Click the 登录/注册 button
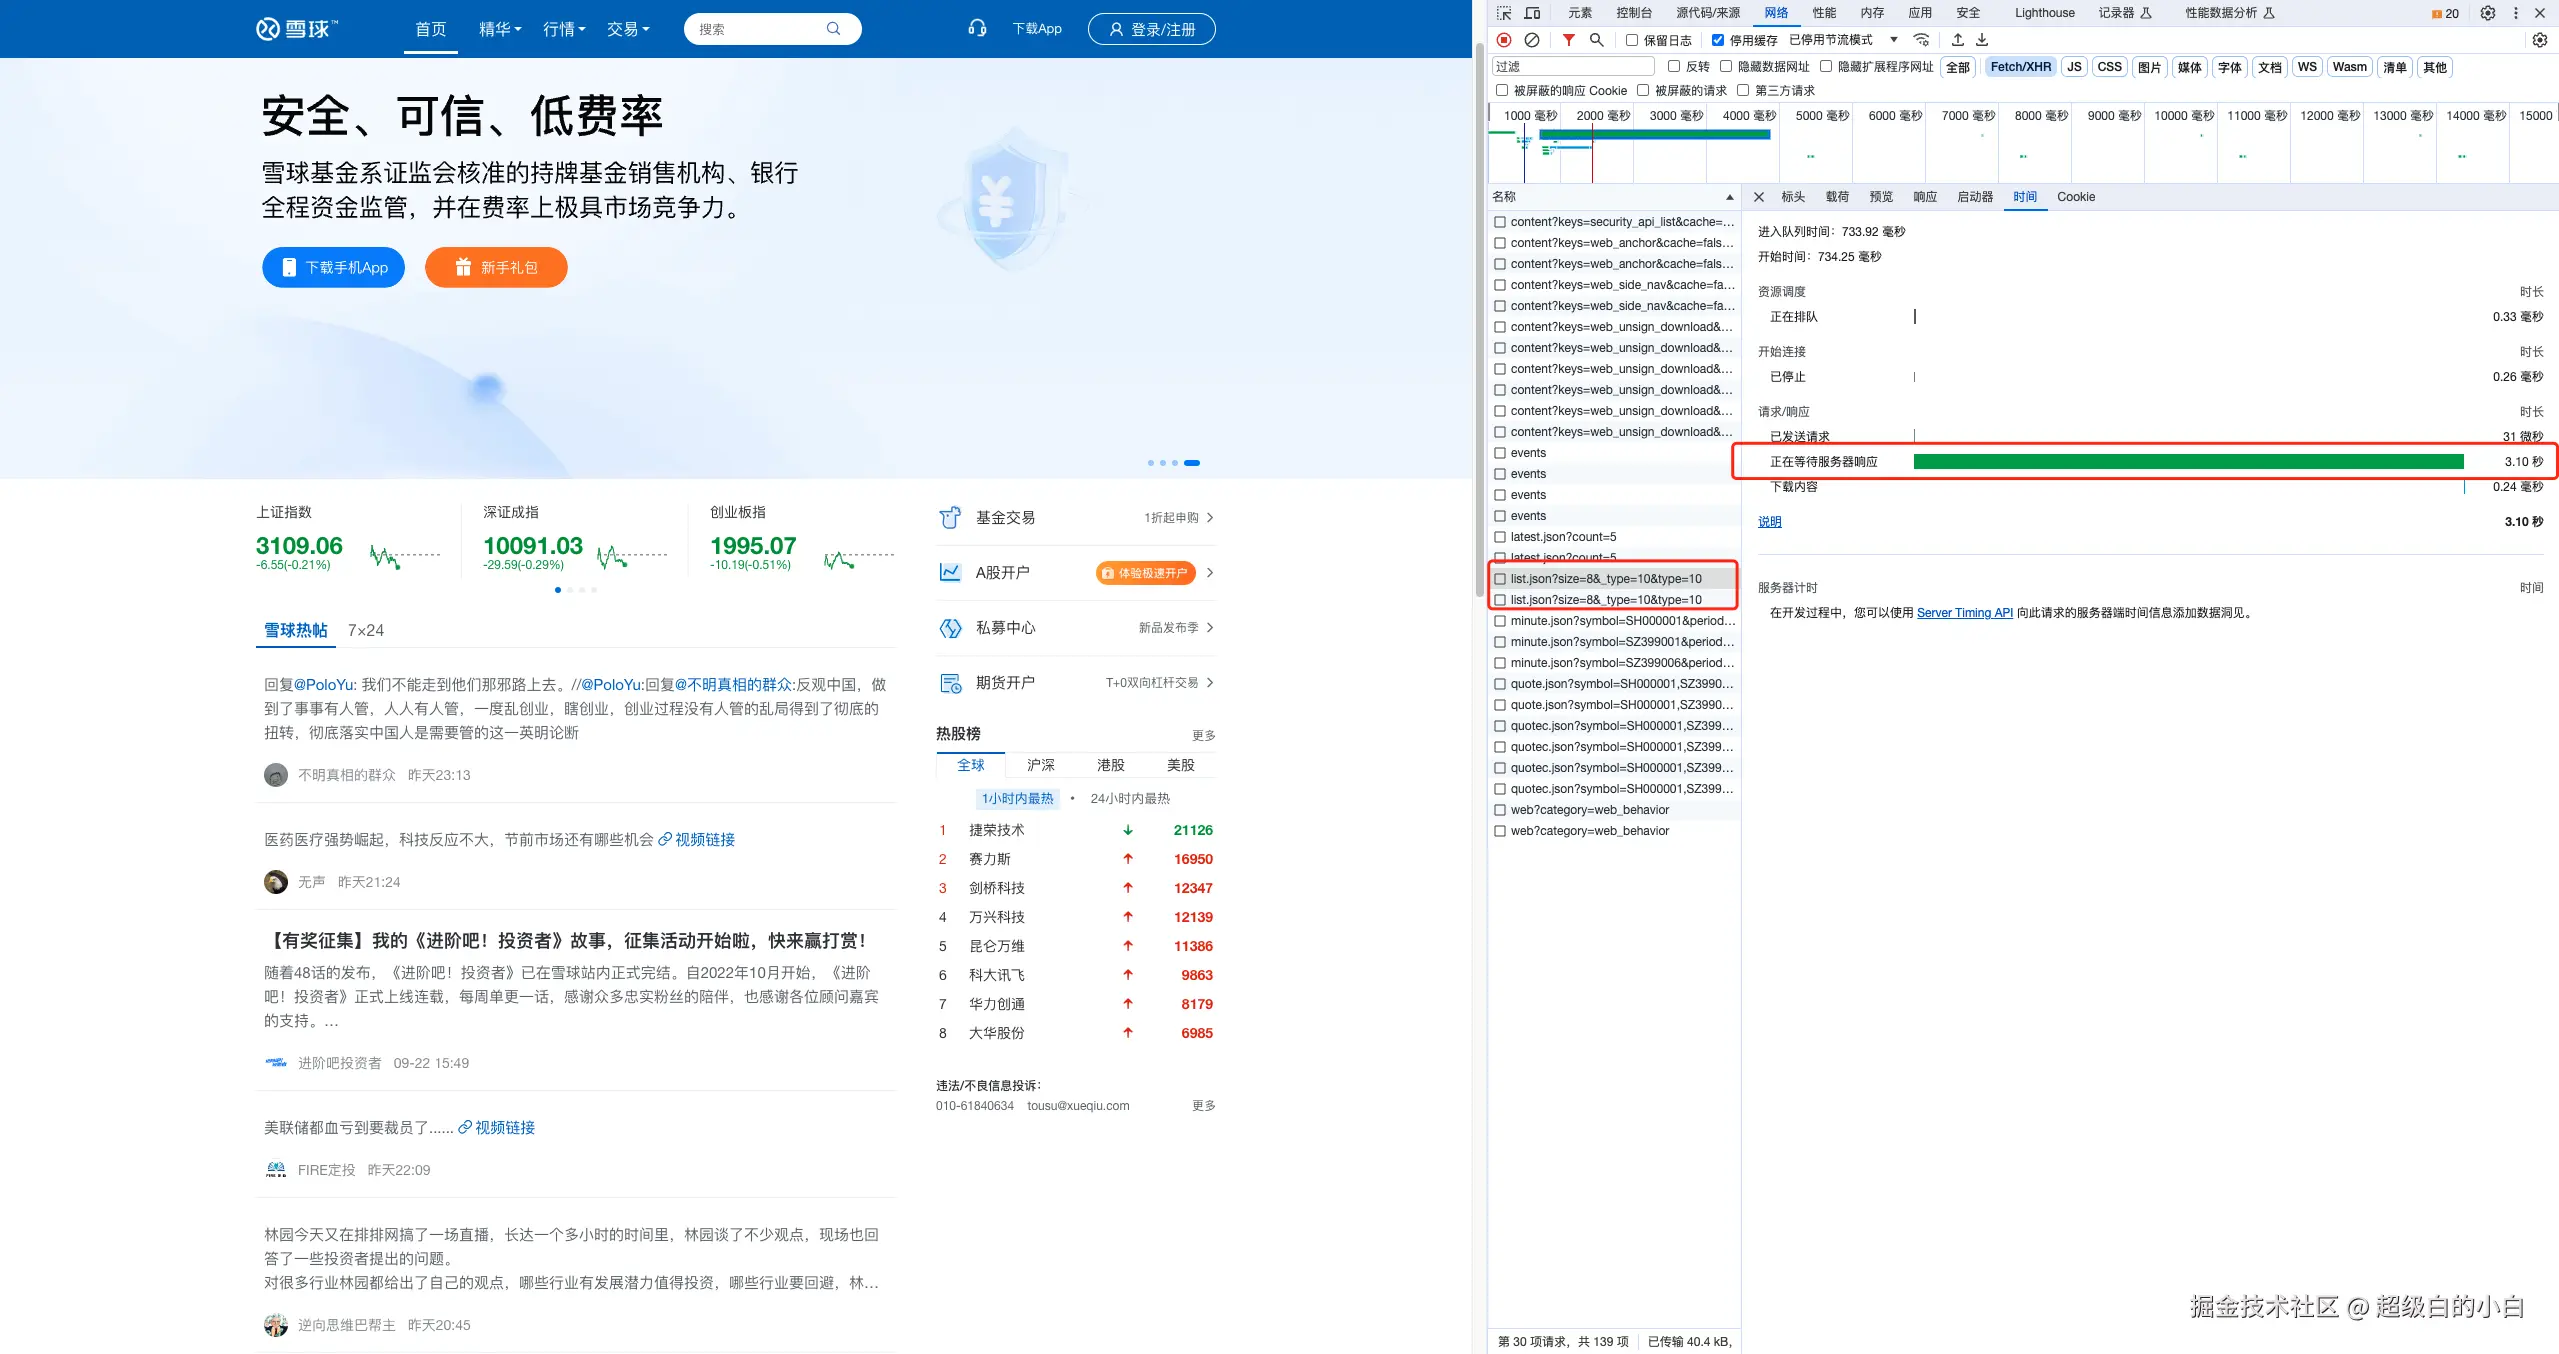Image resolution: width=2559 pixels, height=1354 pixels. click(1152, 29)
